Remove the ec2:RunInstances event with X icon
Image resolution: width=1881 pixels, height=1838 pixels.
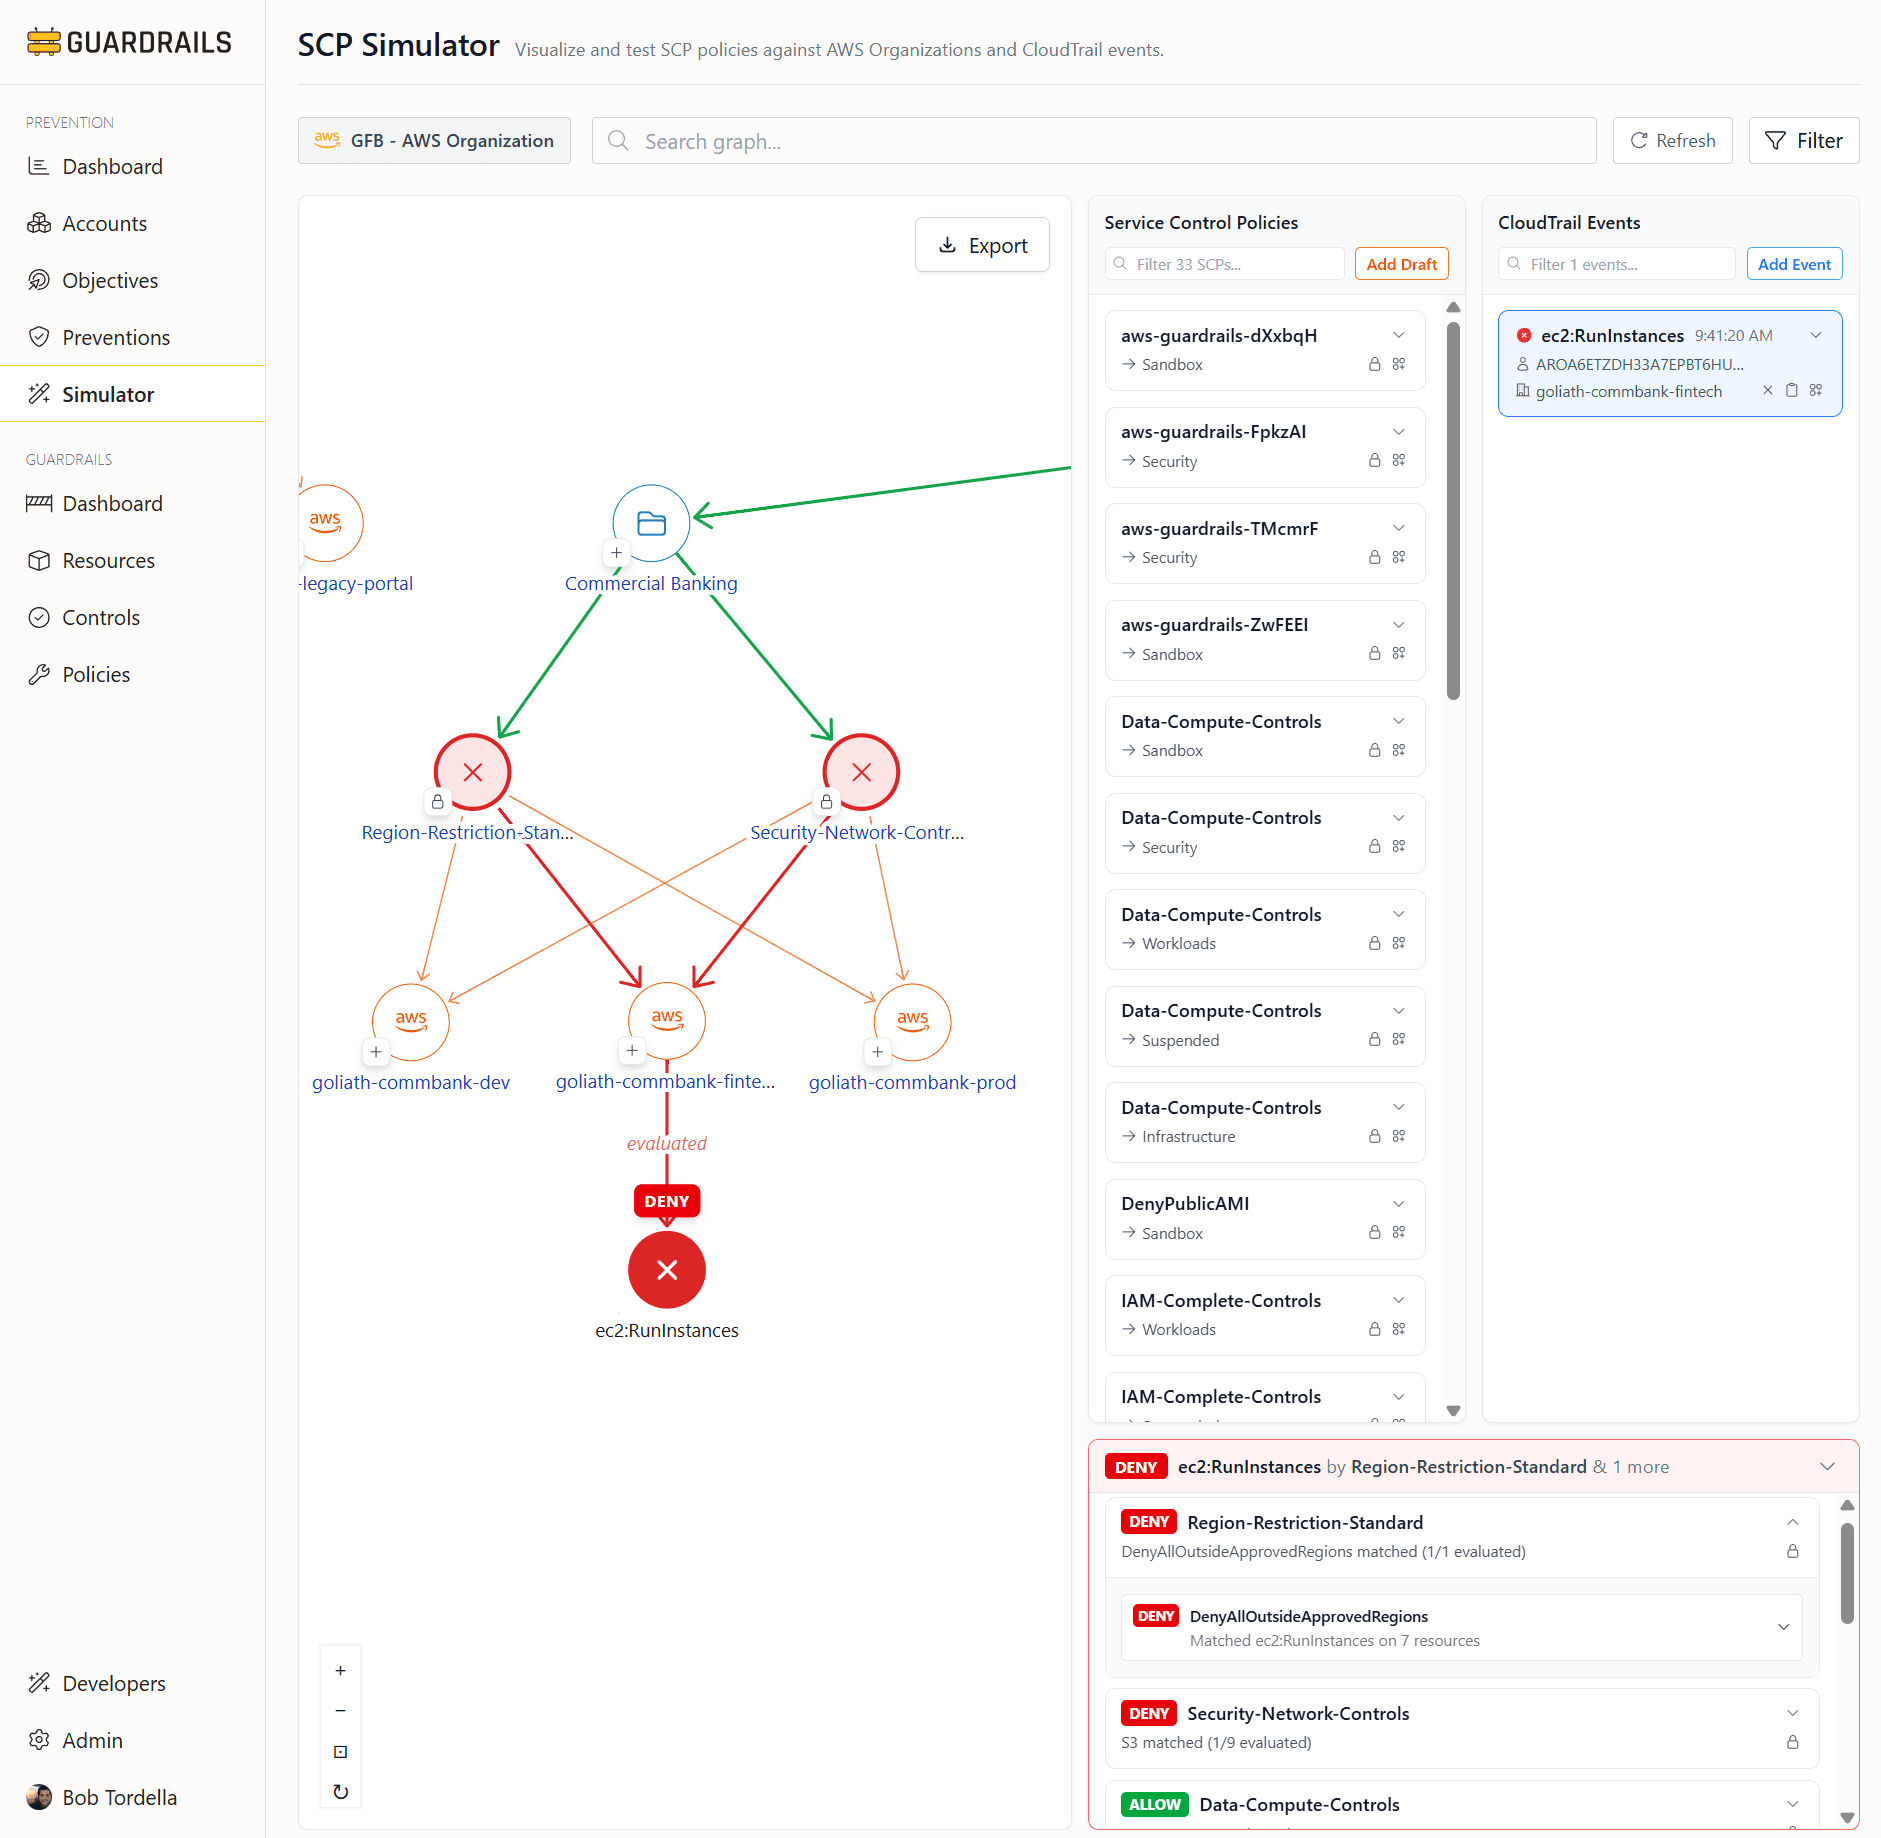pyautogui.click(x=1767, y=391)
